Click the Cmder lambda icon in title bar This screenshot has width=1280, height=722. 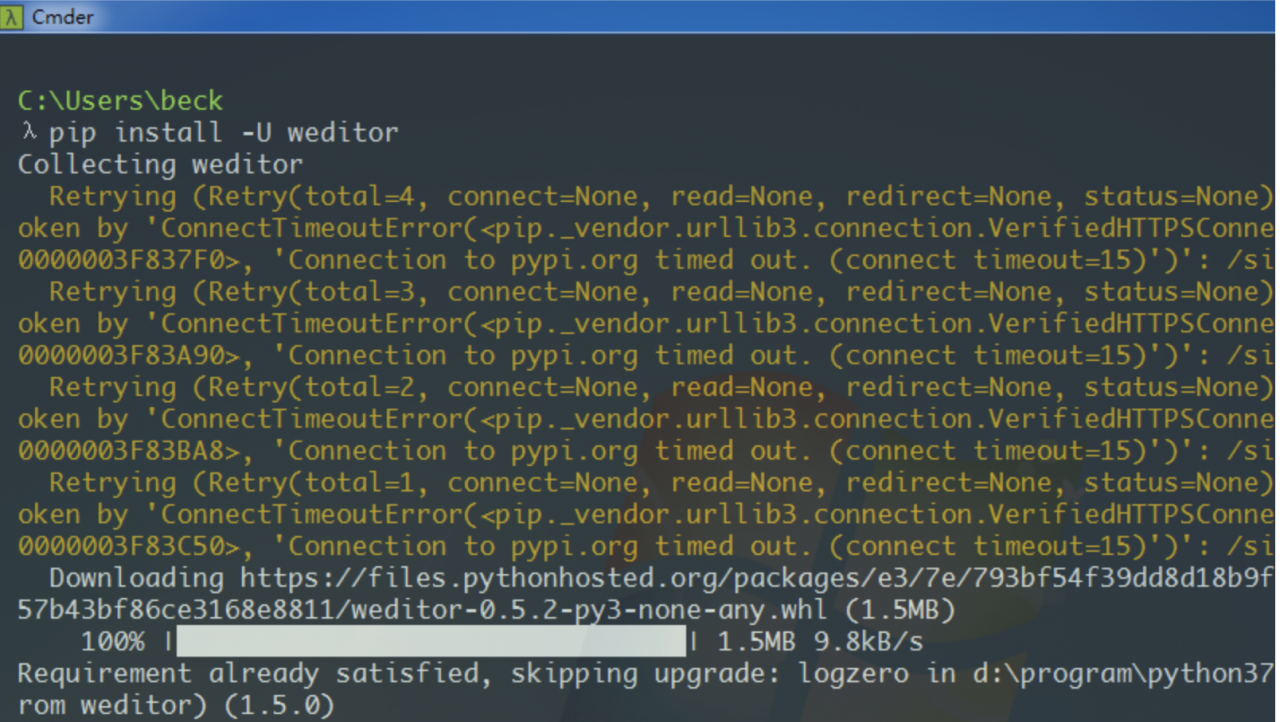(x=12, y=16)
